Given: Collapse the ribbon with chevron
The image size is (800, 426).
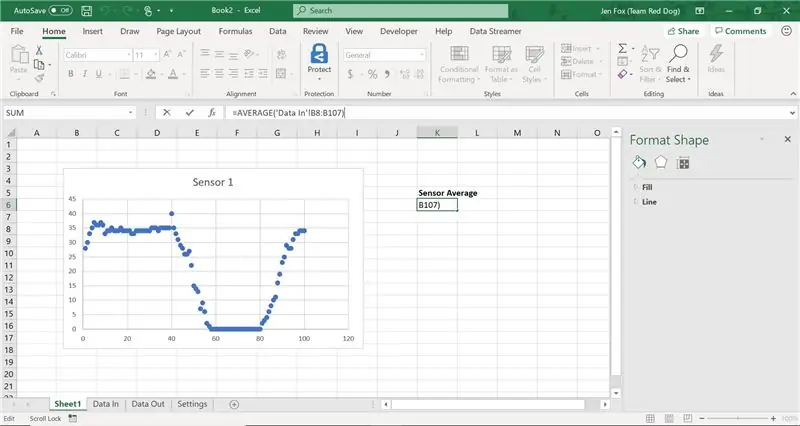Looking at the screenshot, I should tap(793, 94).
